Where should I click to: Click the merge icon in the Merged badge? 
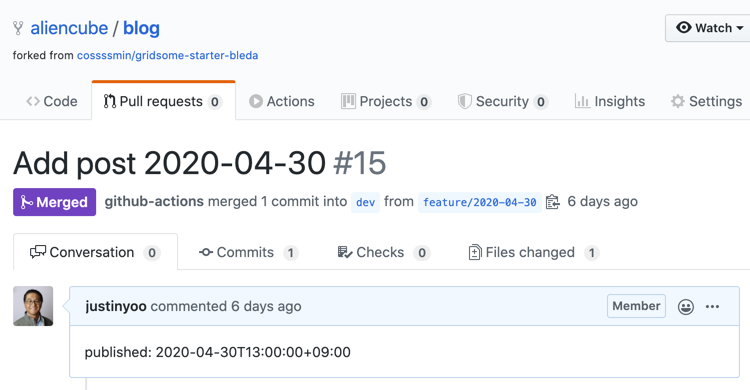26,202
